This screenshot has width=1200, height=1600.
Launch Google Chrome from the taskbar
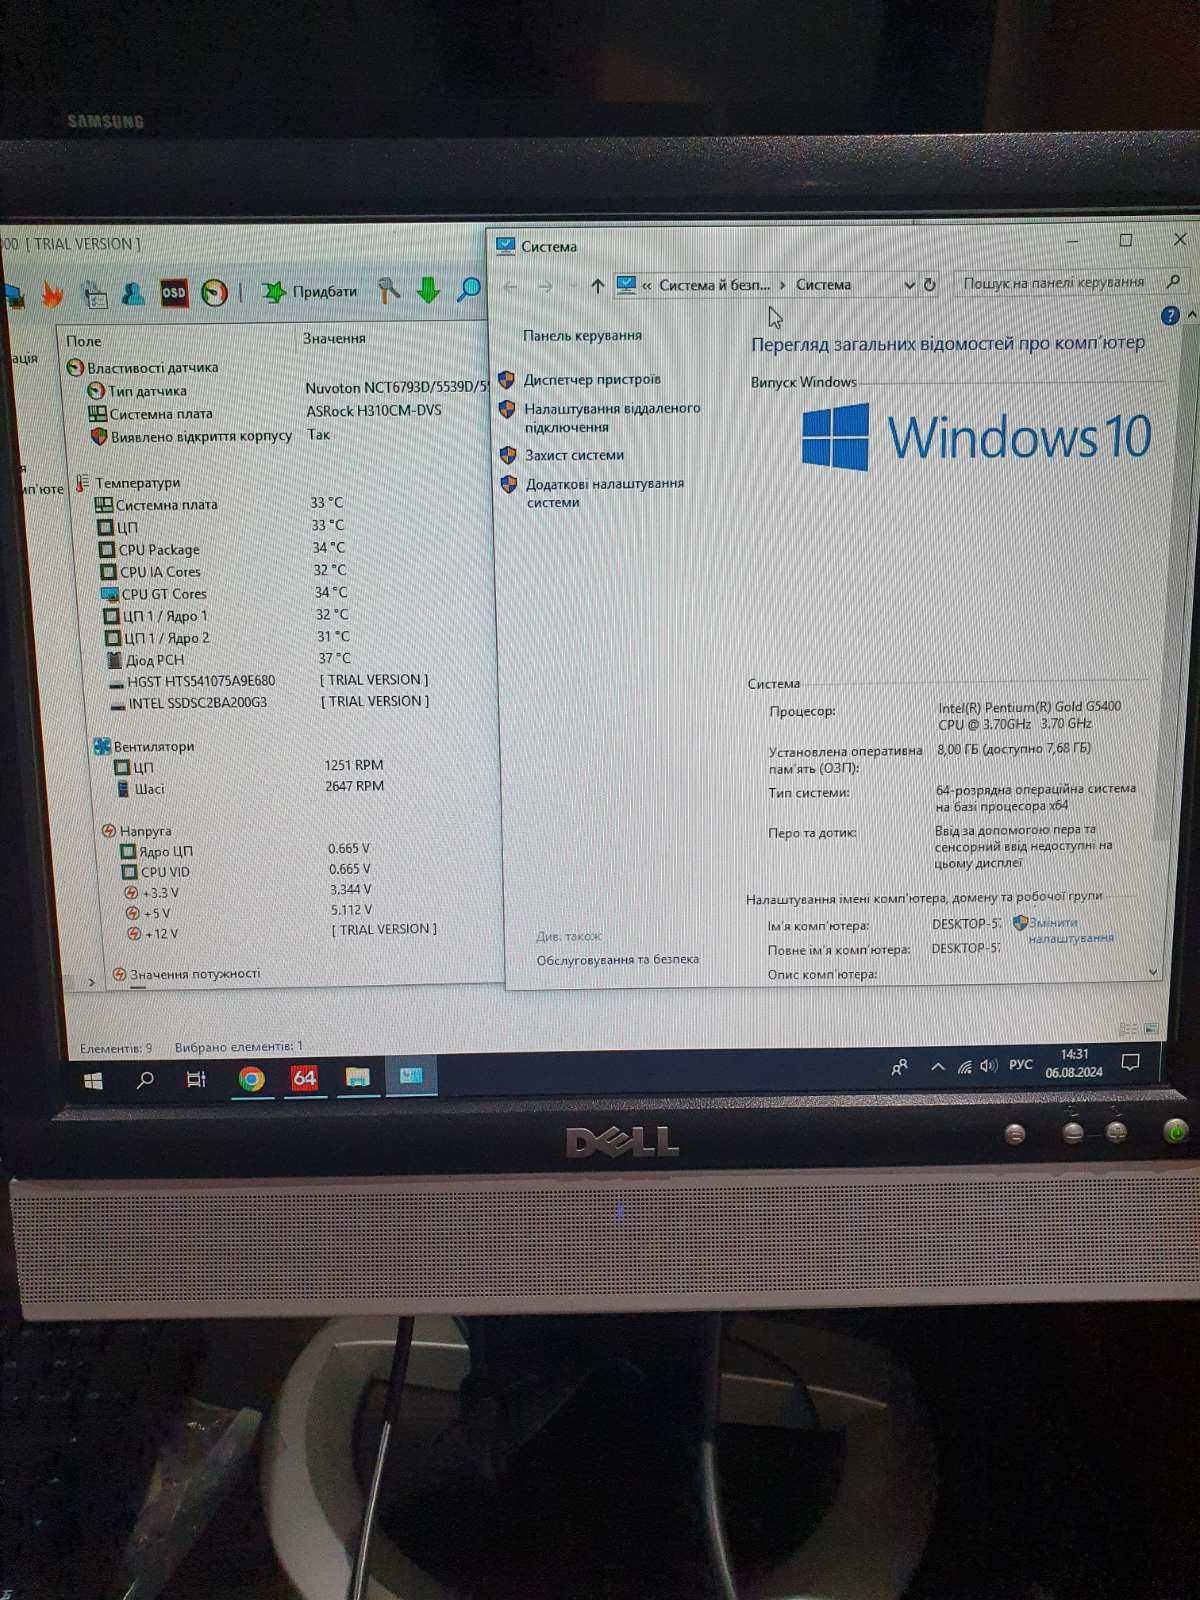click(251, 1078)
